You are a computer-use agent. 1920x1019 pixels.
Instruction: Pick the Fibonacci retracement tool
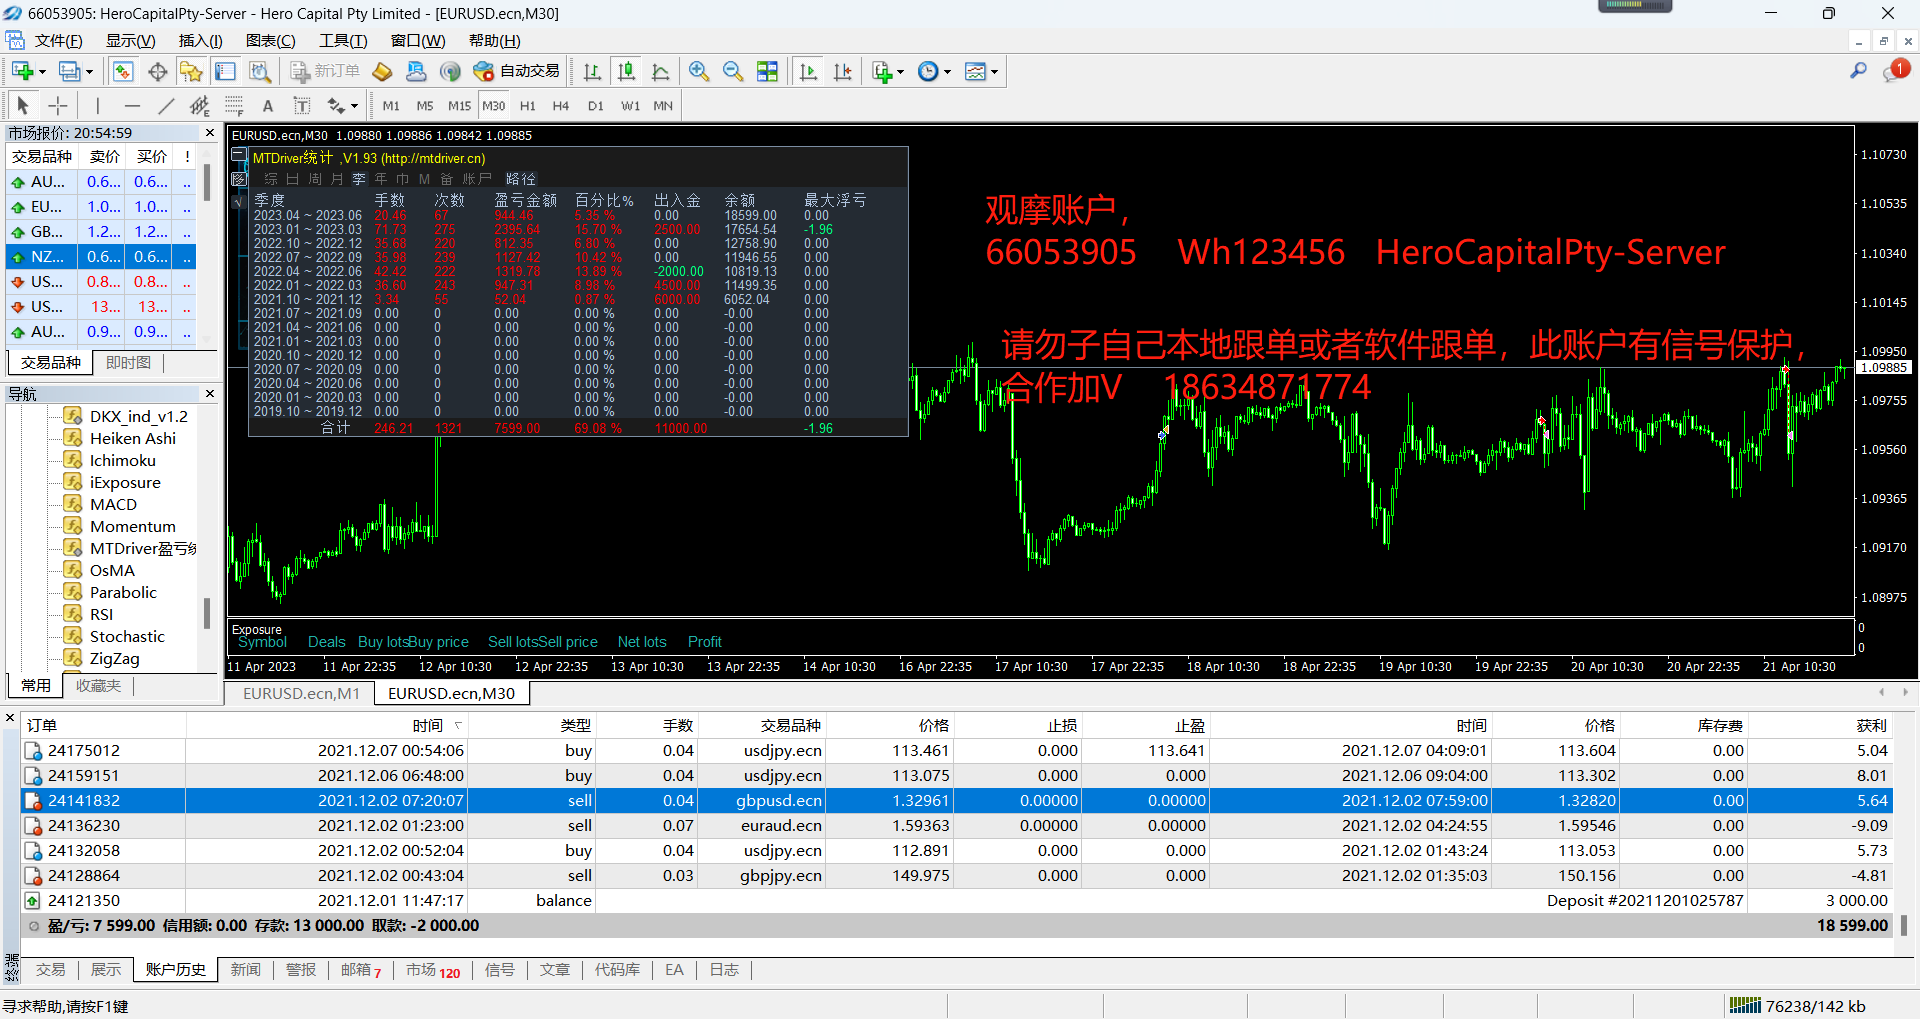point(234,106)
